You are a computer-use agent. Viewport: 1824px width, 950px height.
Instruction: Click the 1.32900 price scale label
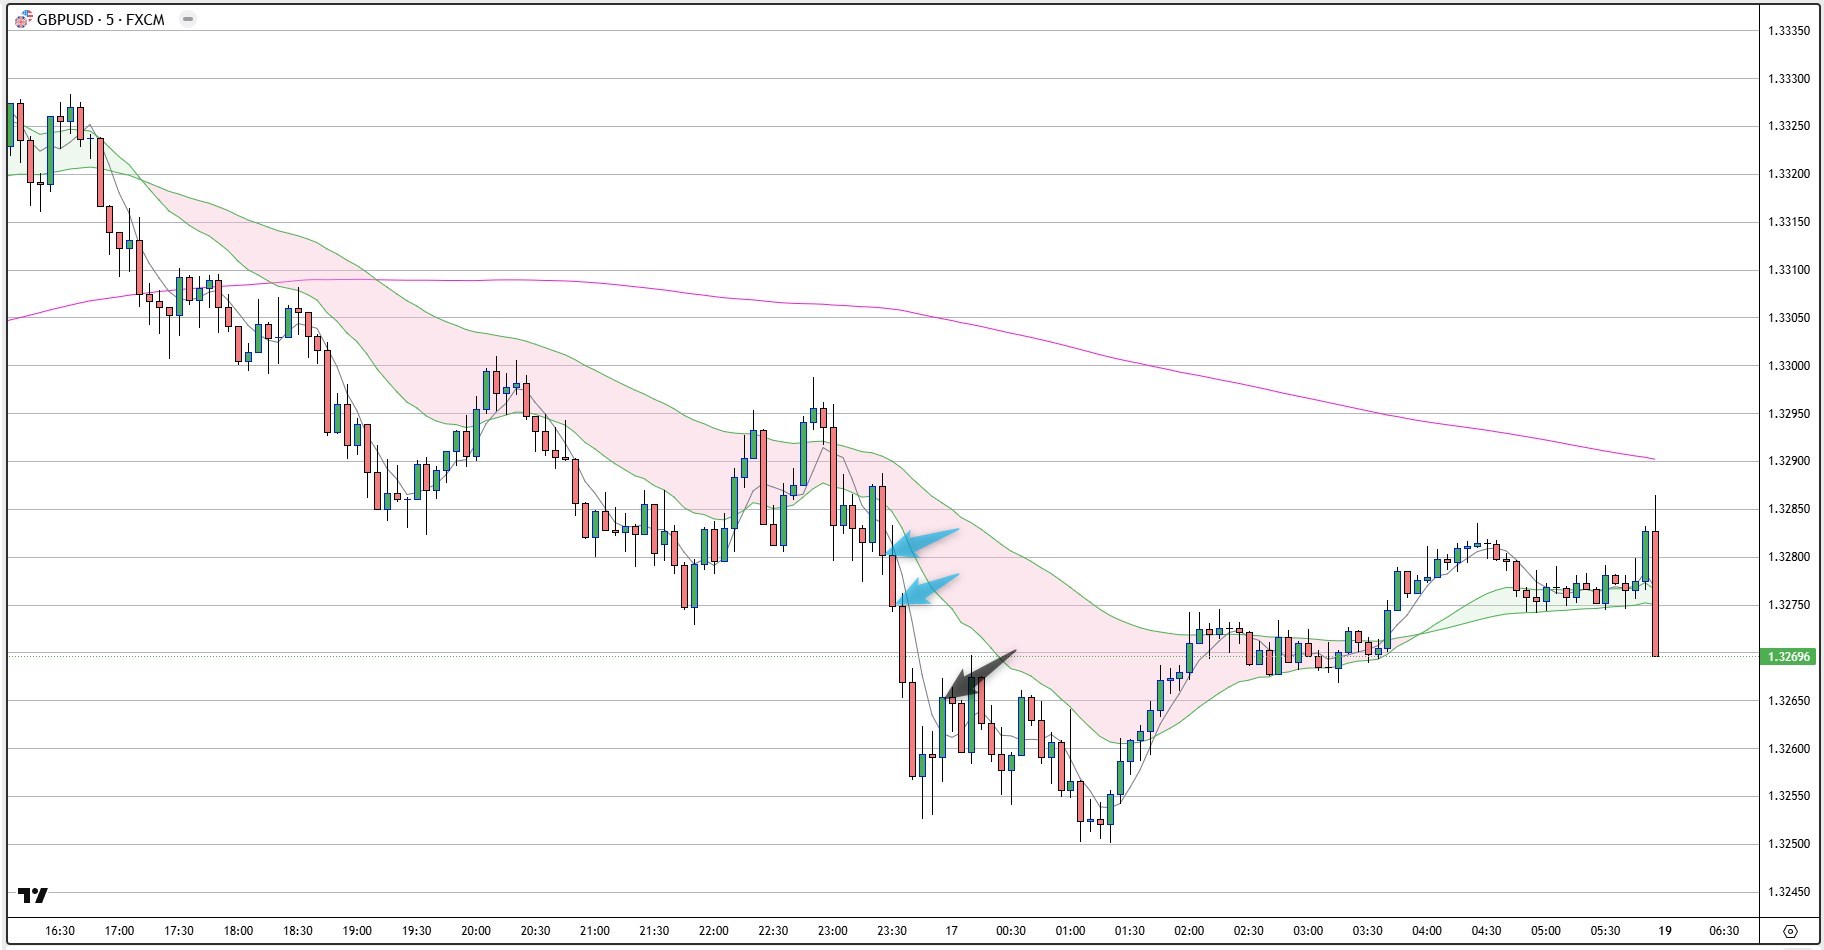pos(1789,461)
